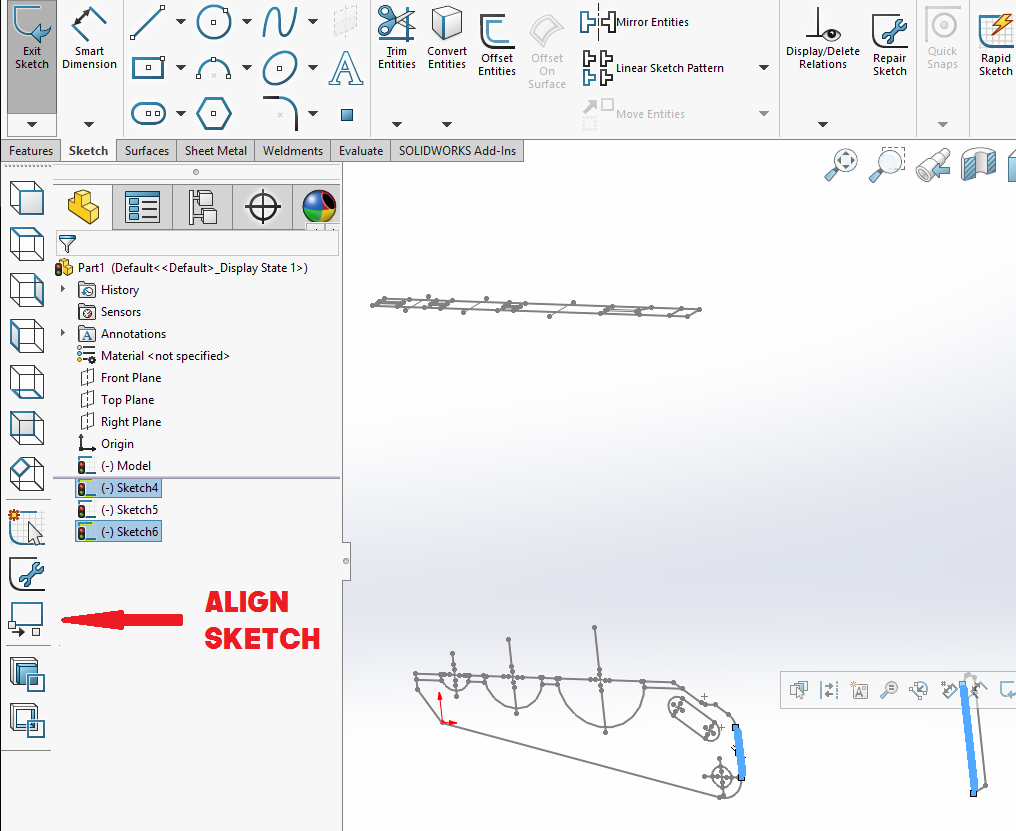Click Zoom to Fit in view toolbar
Screen dimensions: 1016x831
click(841, 164)
